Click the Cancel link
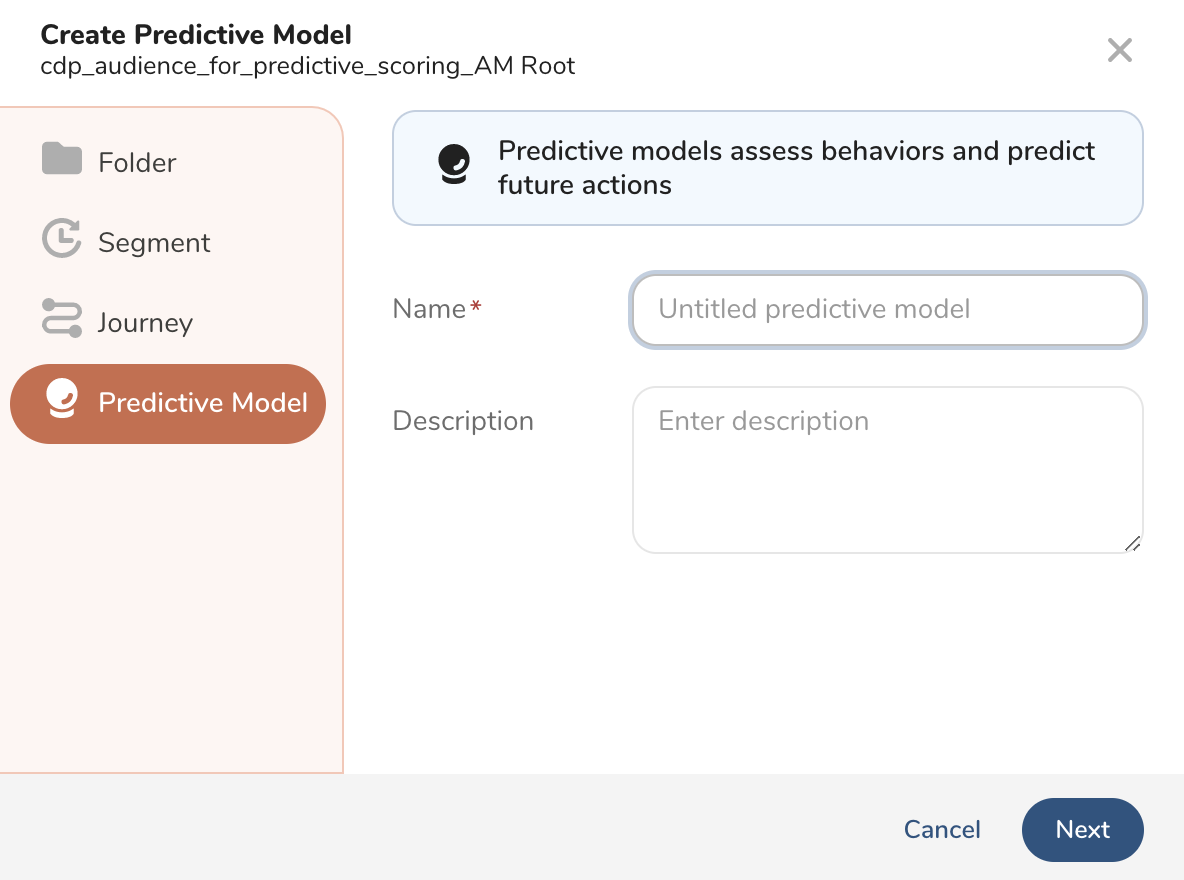 click(x=941, y=830)
